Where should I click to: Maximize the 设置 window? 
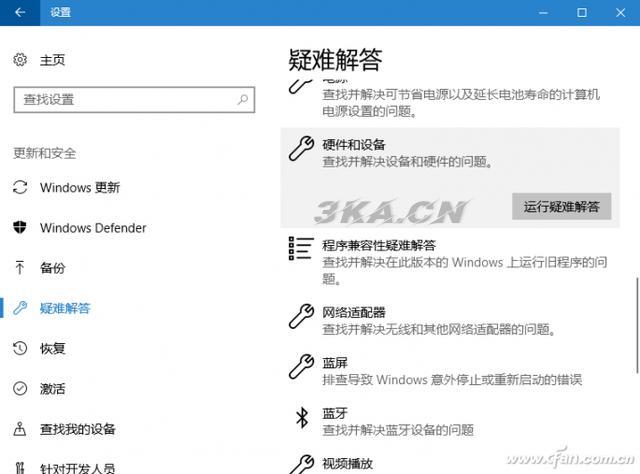(582, 13)
